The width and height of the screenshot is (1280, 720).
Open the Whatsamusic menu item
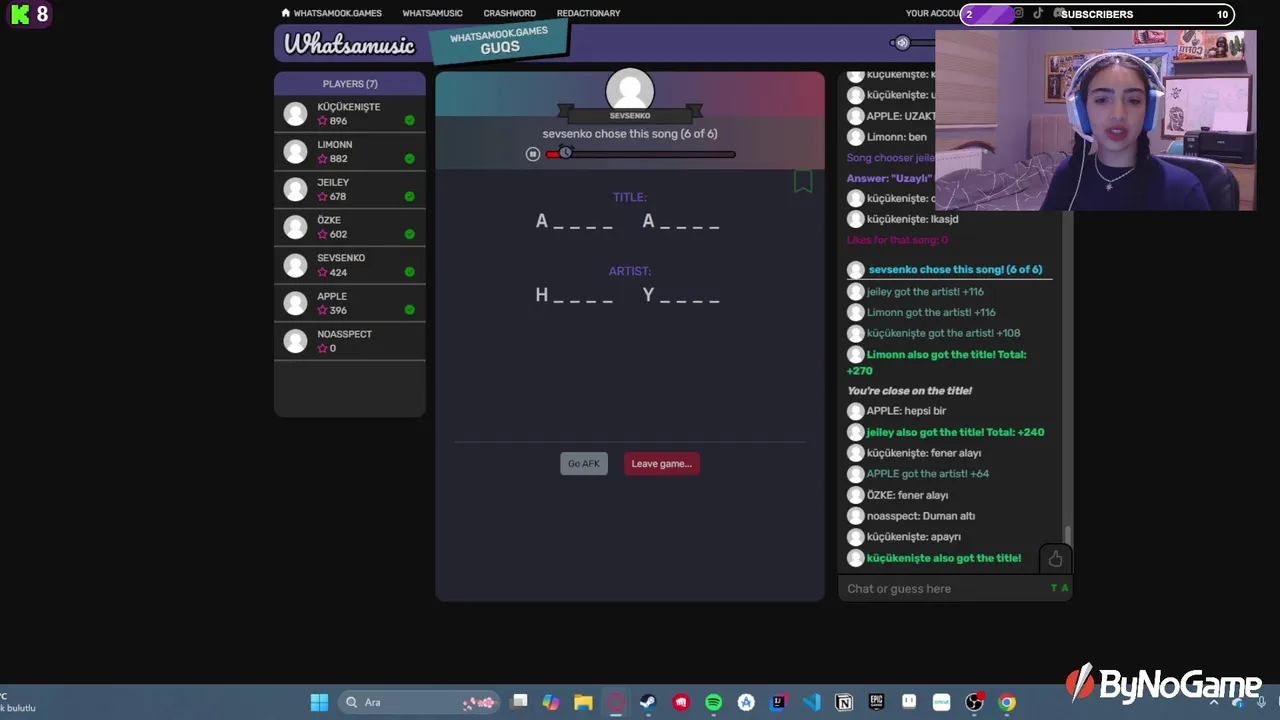[x=432, y=13]
